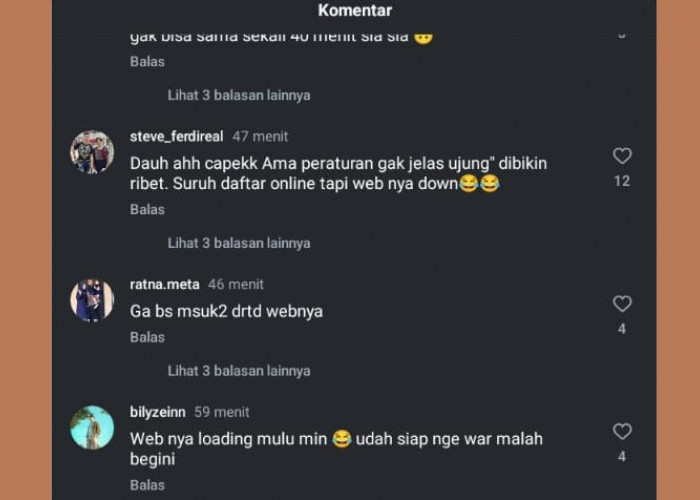This screenshot has width=700, height=500.
Task: Expand 3 replies under ratna.meta's comment
Action: coord(239,371)
